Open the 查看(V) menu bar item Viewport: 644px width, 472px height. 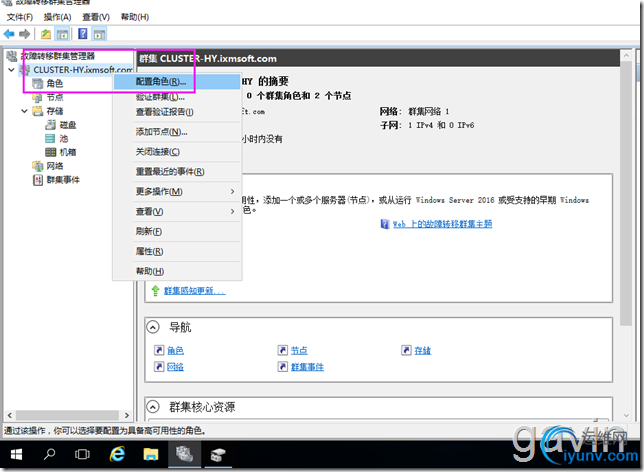coord(96,17)
